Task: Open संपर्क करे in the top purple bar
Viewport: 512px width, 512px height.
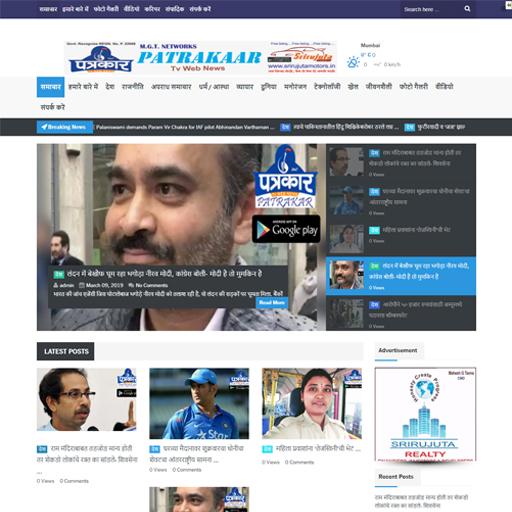Action: tap(200, 9)
